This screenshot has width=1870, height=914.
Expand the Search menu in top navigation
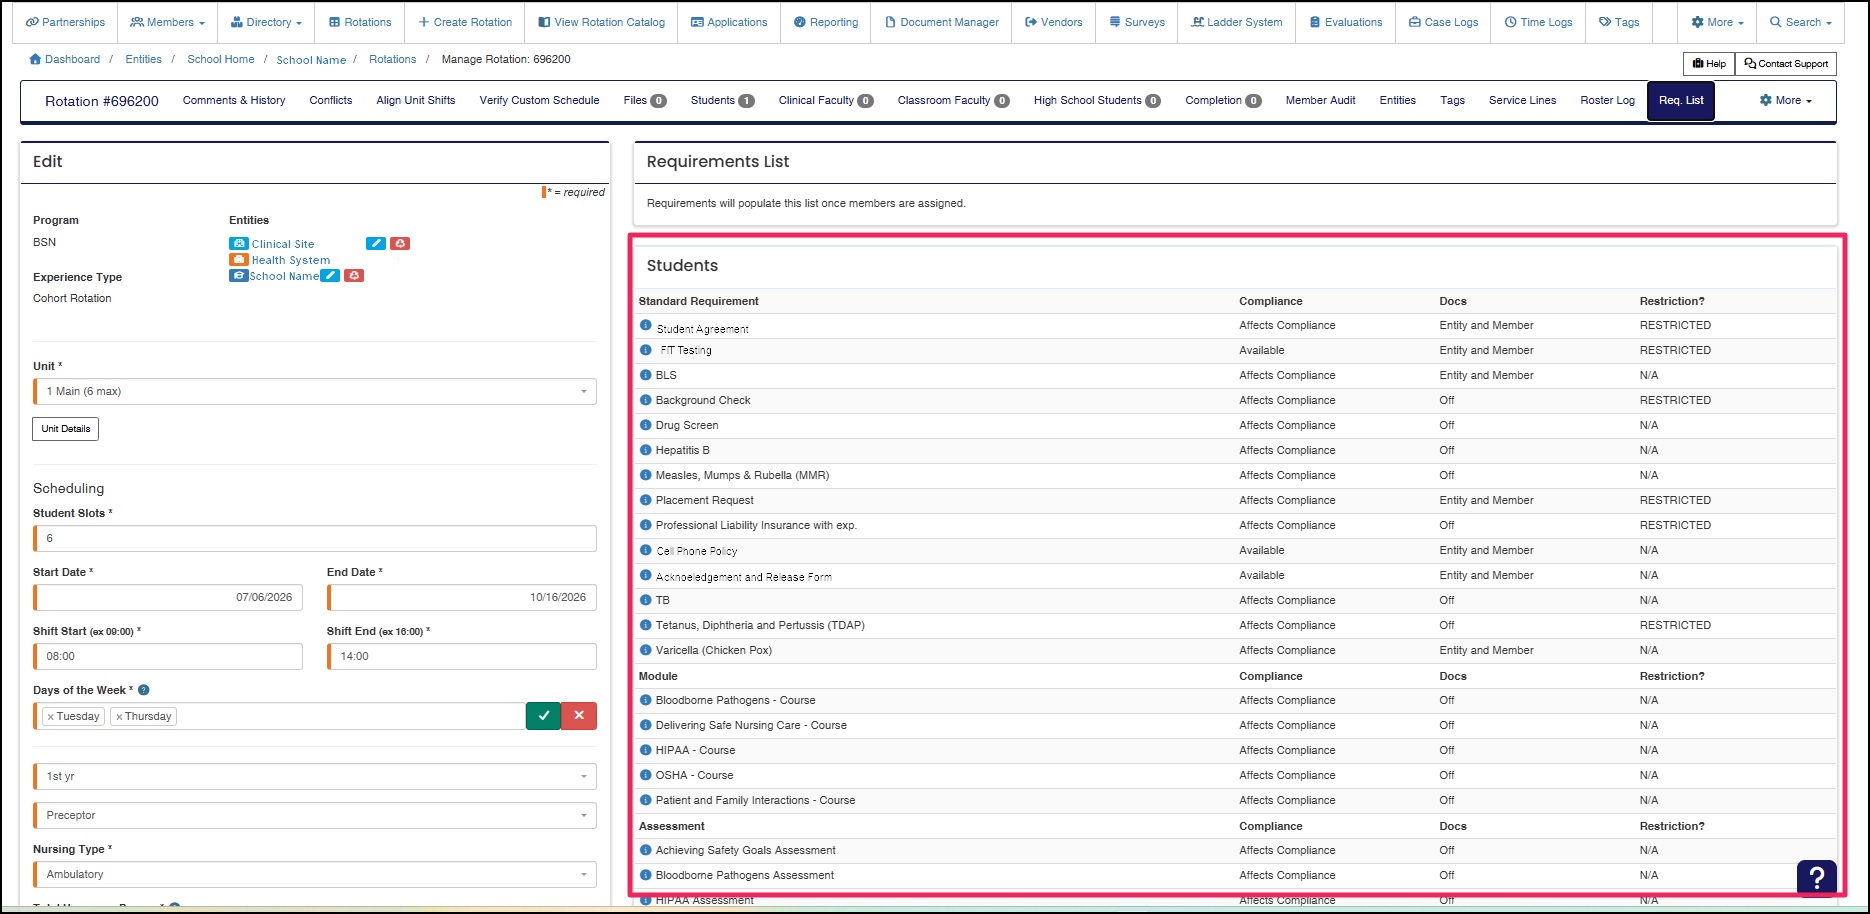point(1800,22)
